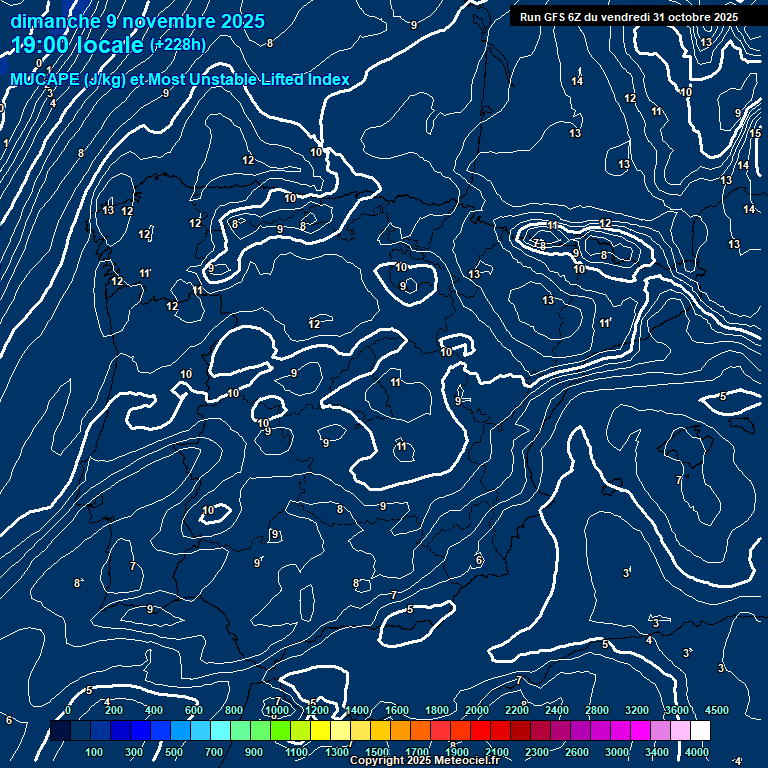
Task: Click the dark crimson 2300 legend swatch
Action: click(x=540, y=731)
